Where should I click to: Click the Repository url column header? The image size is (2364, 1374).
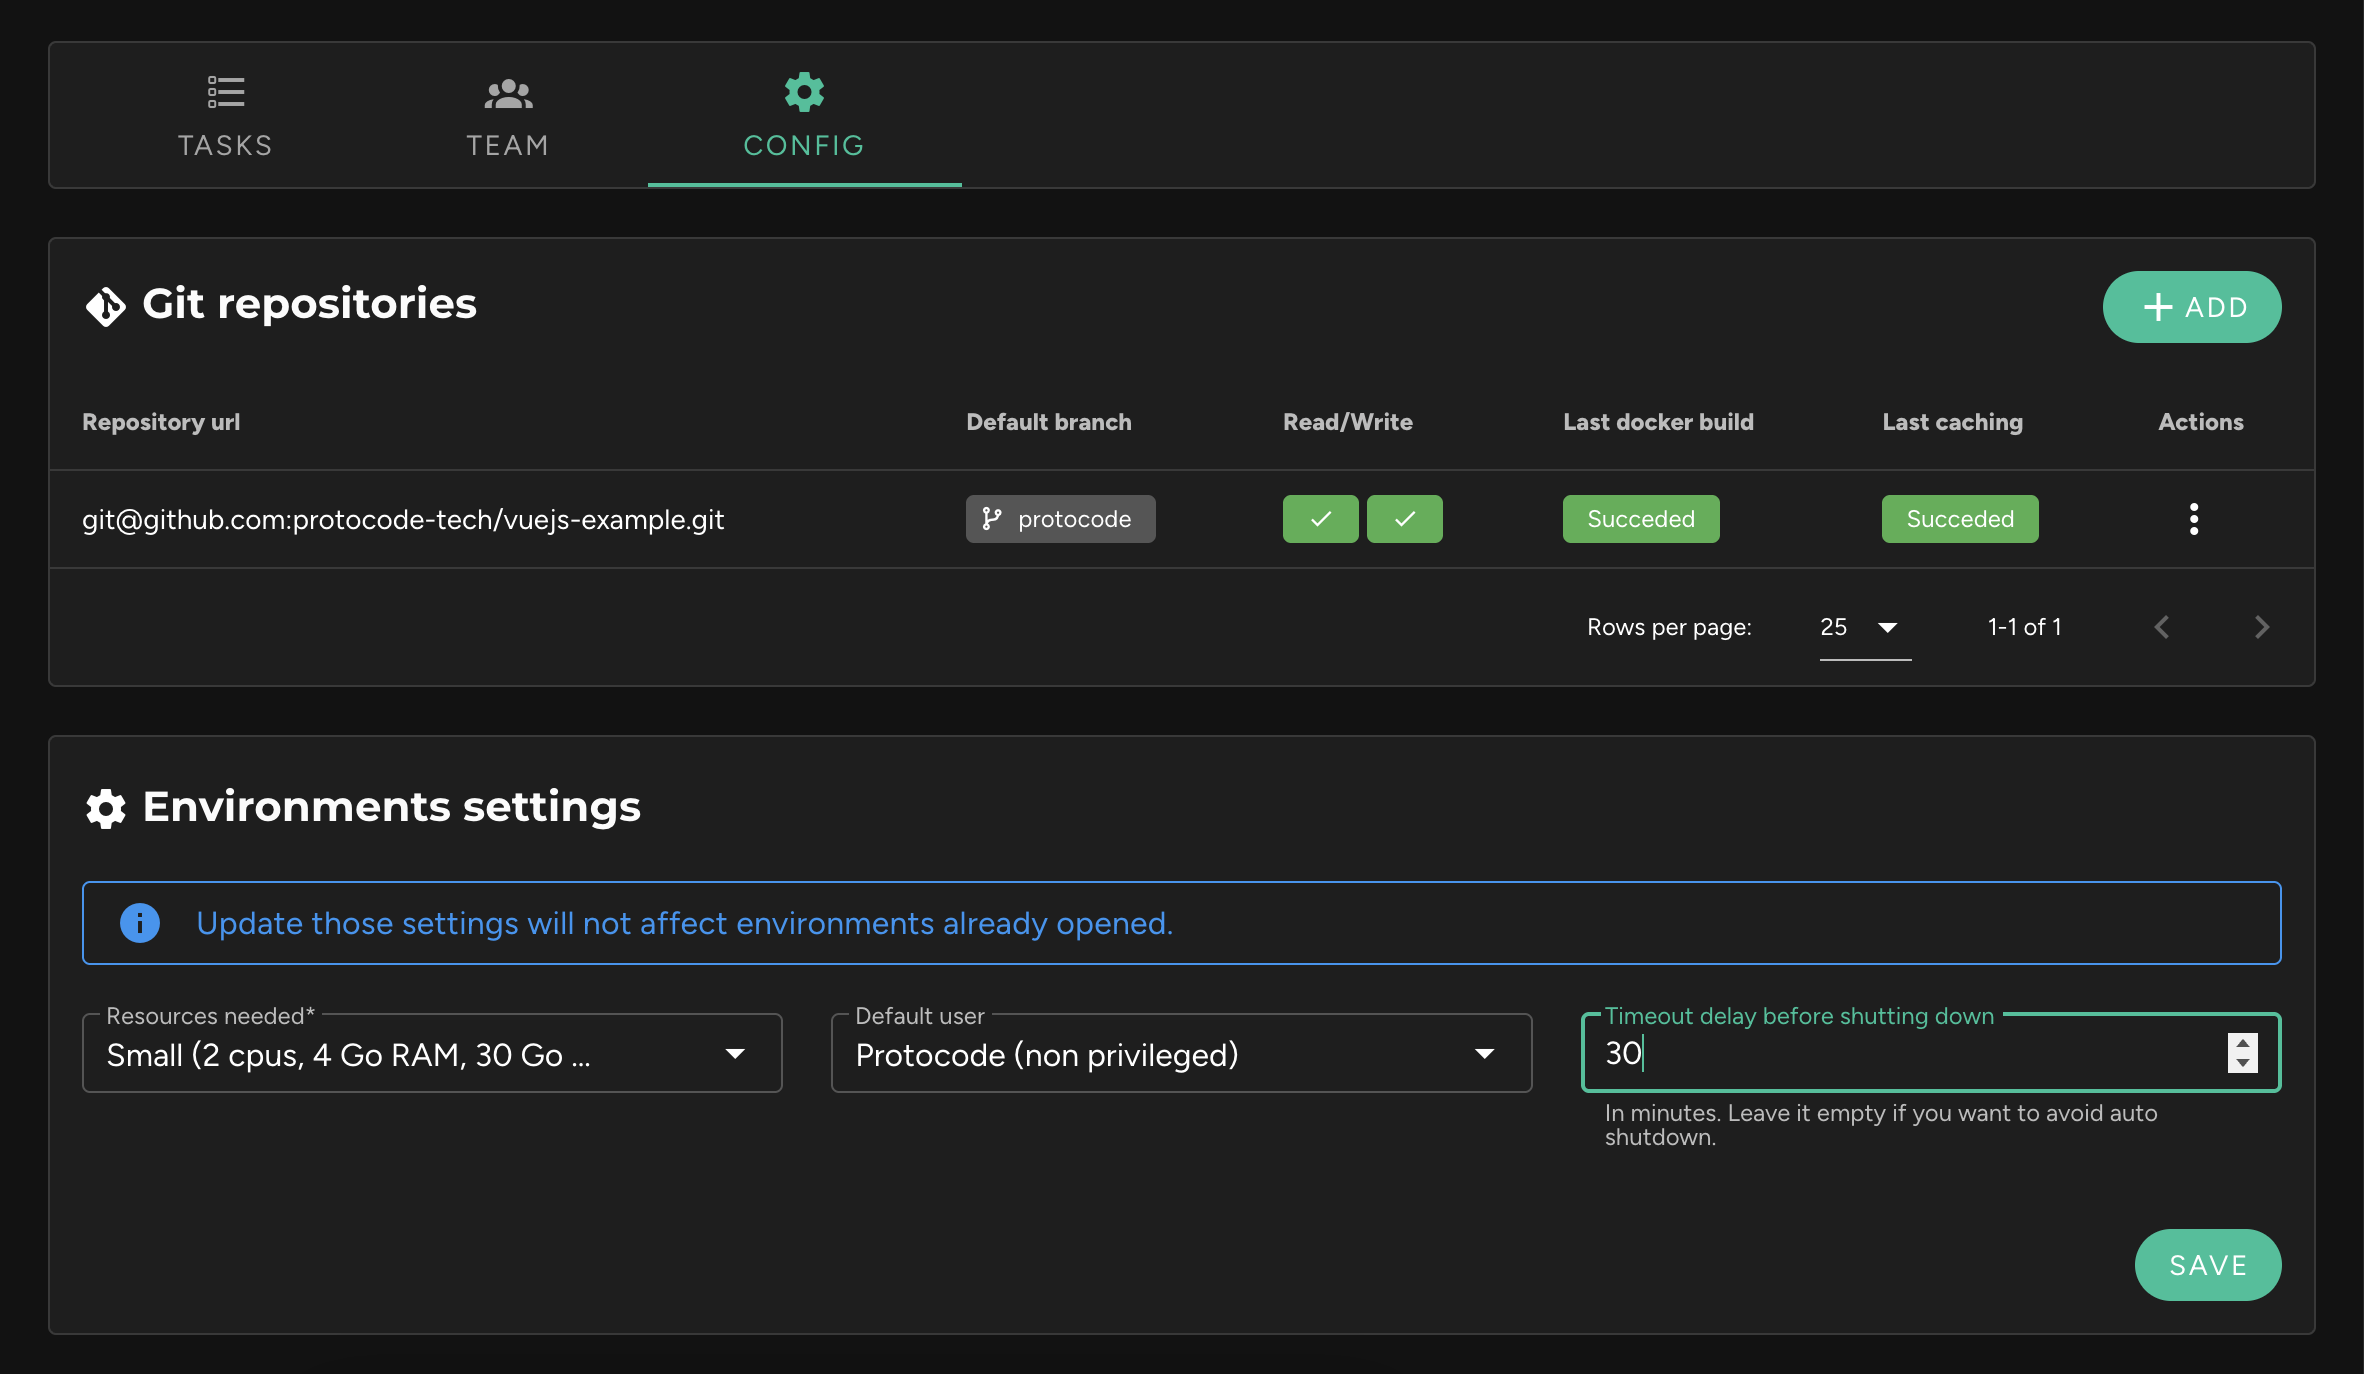(x=161, y=422)
